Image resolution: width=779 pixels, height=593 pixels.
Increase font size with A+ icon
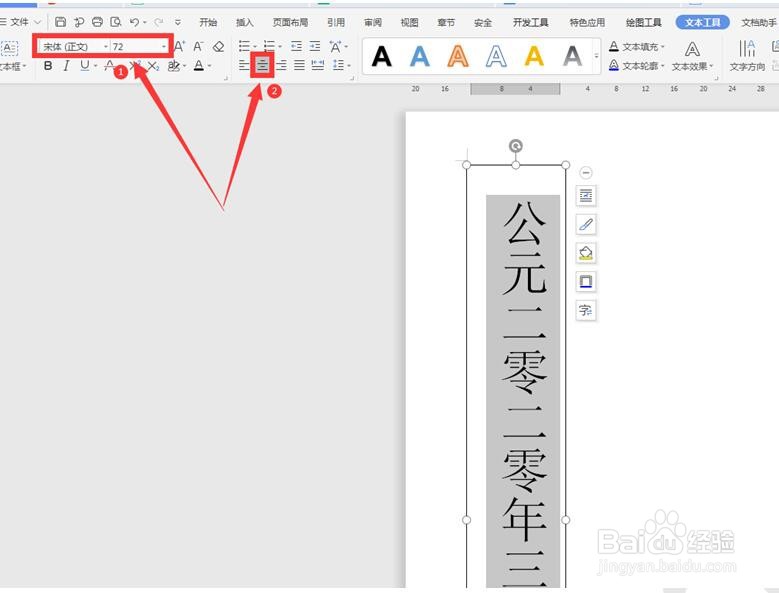[179, 47]
